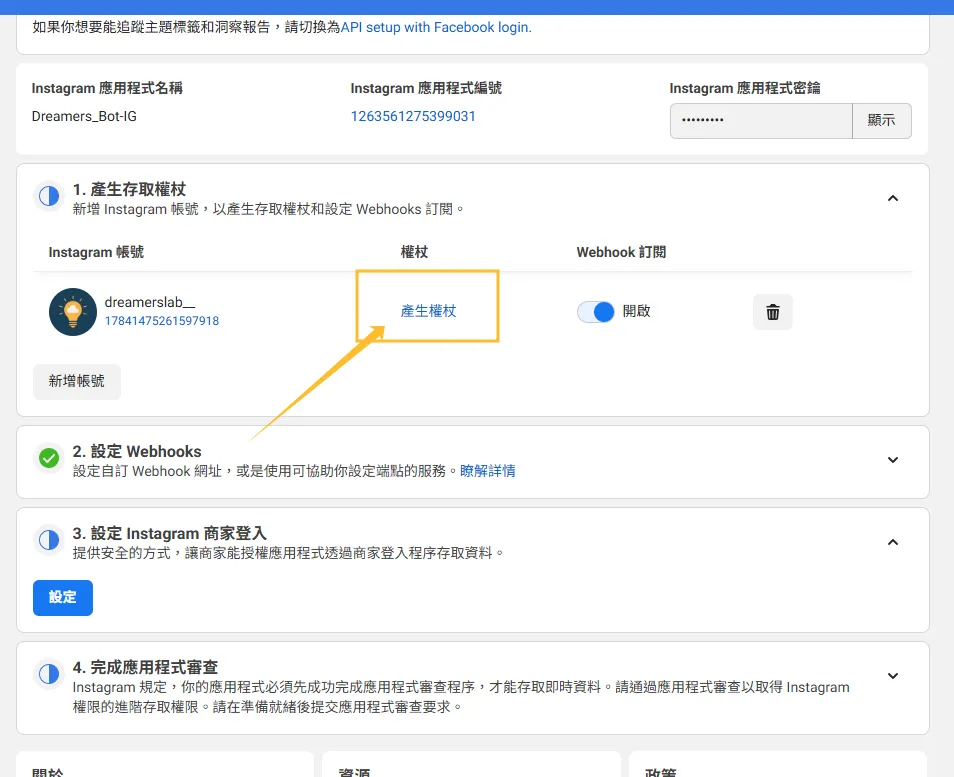
Task: Collapse the 產生存取權杖 section
Action: click(x=893, y=198)
